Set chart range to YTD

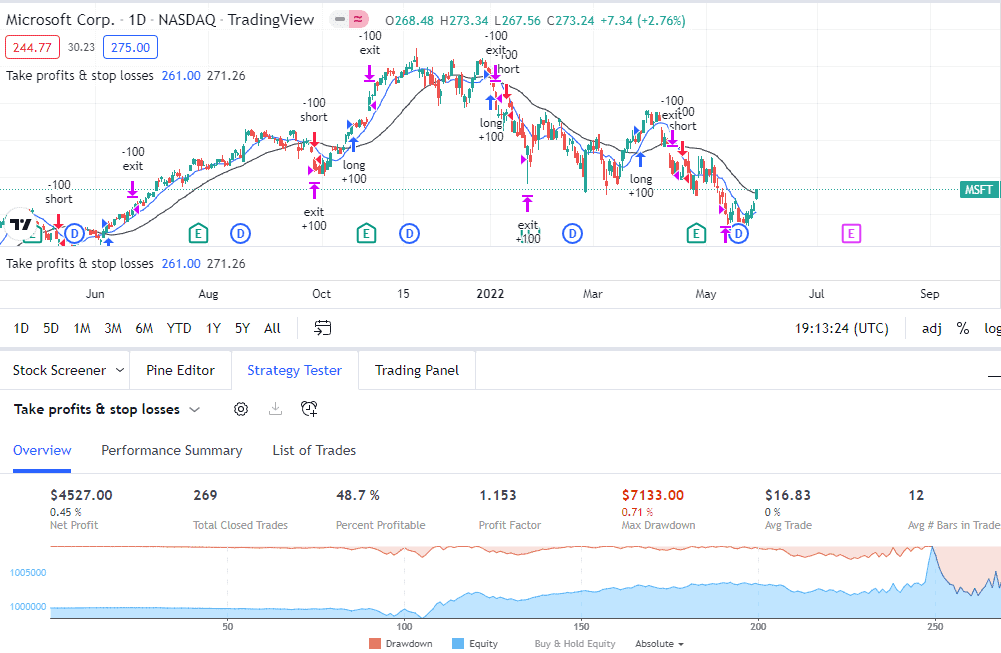[179, 328]
